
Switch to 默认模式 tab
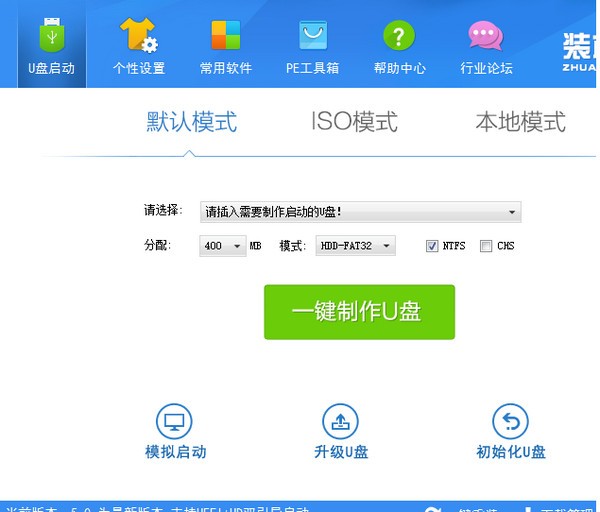(x=192, y=122)
